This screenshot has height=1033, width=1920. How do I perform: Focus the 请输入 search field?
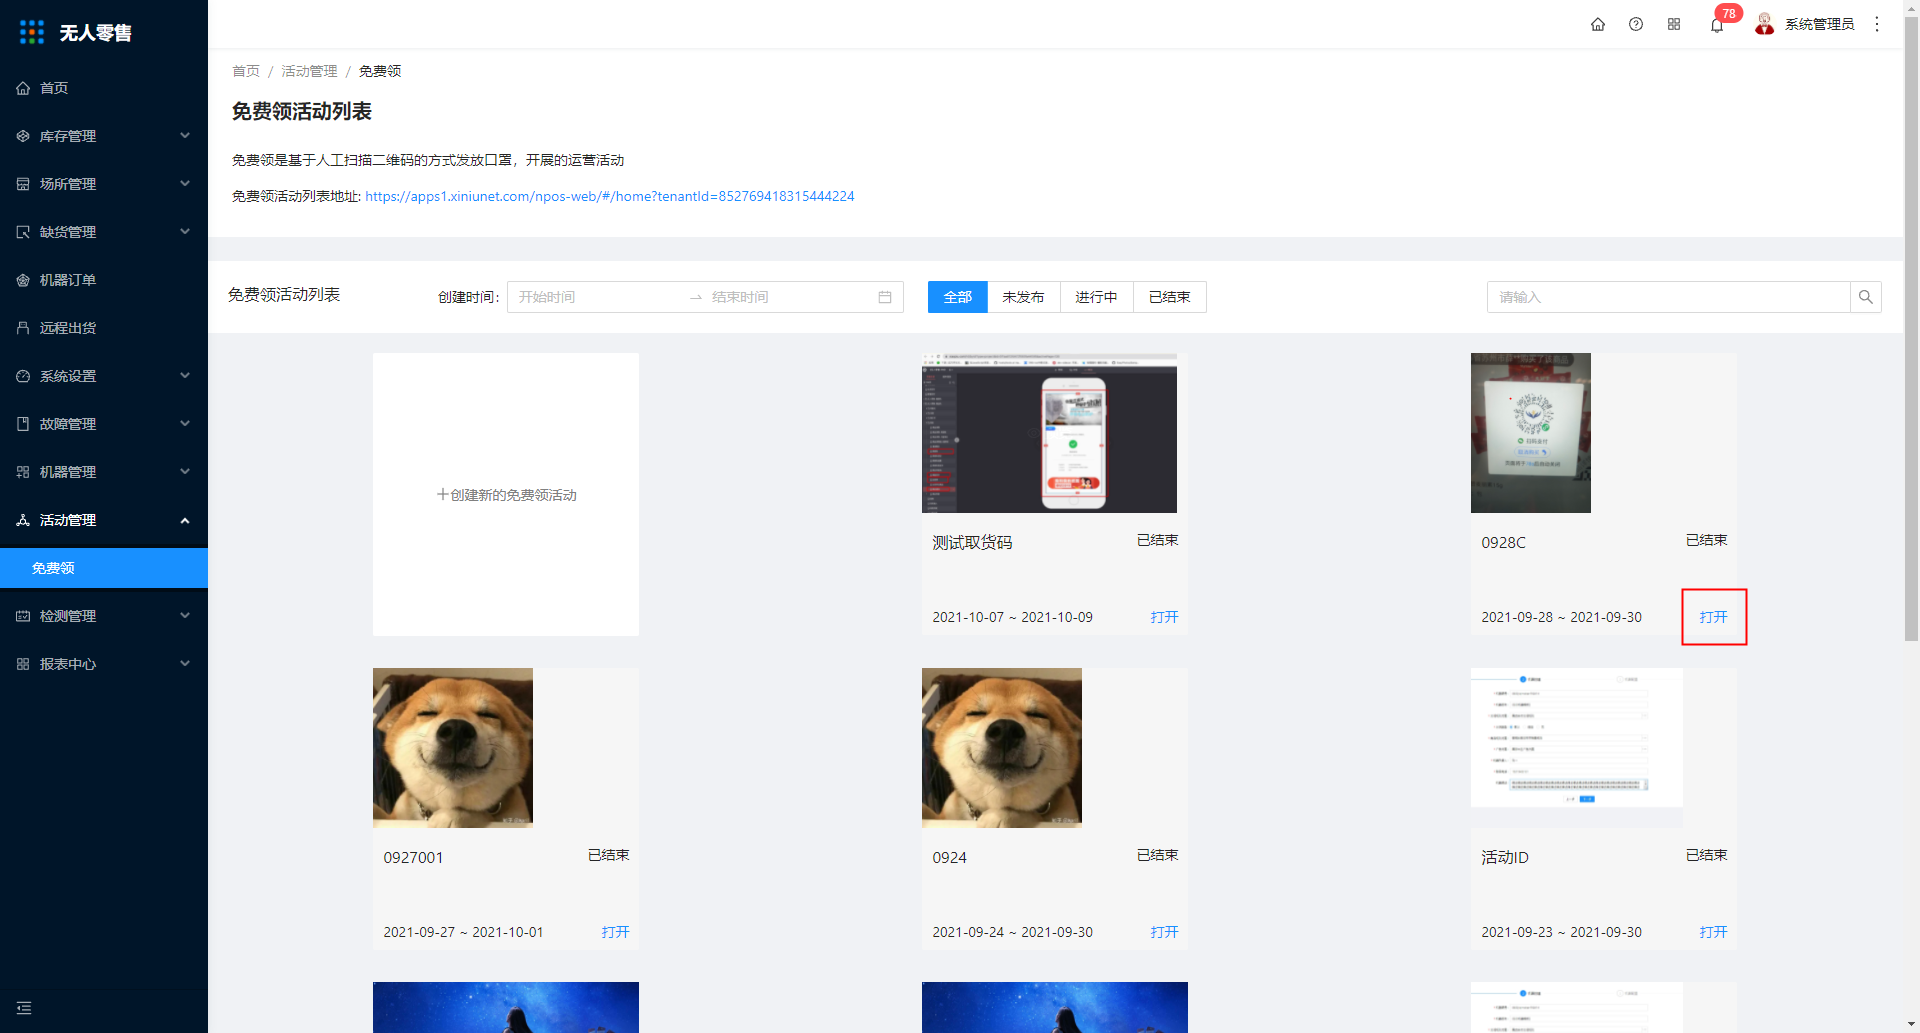[1668, 297]
